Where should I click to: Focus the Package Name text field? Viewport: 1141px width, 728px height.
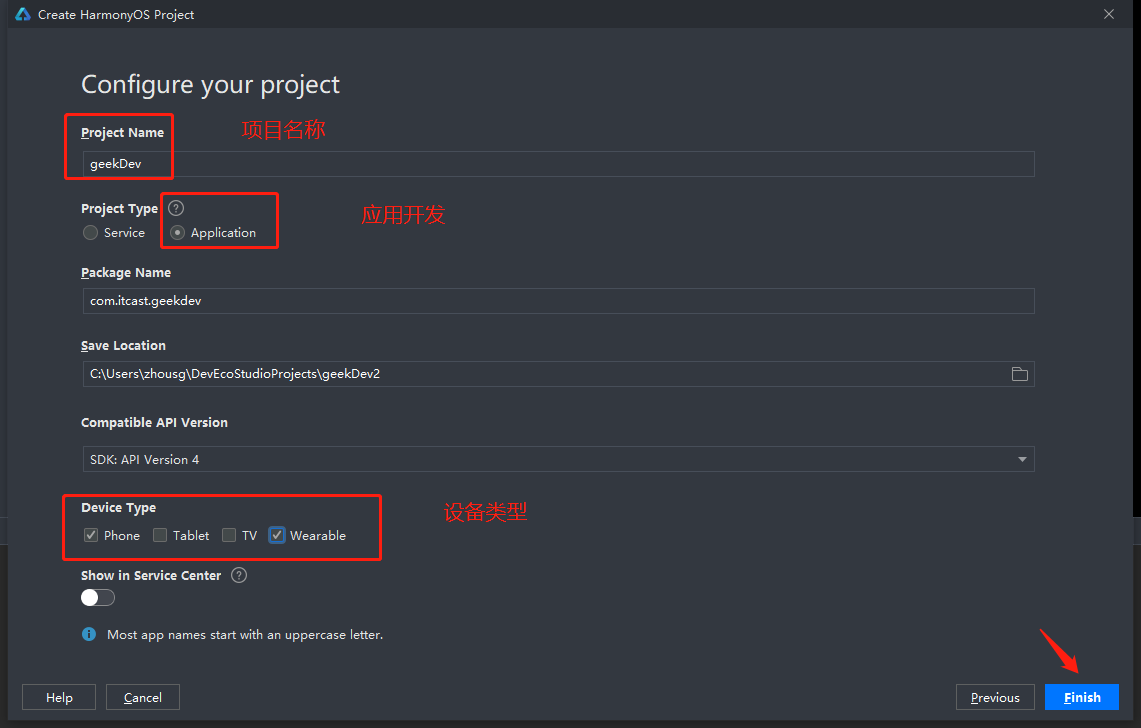click(557, 301)
